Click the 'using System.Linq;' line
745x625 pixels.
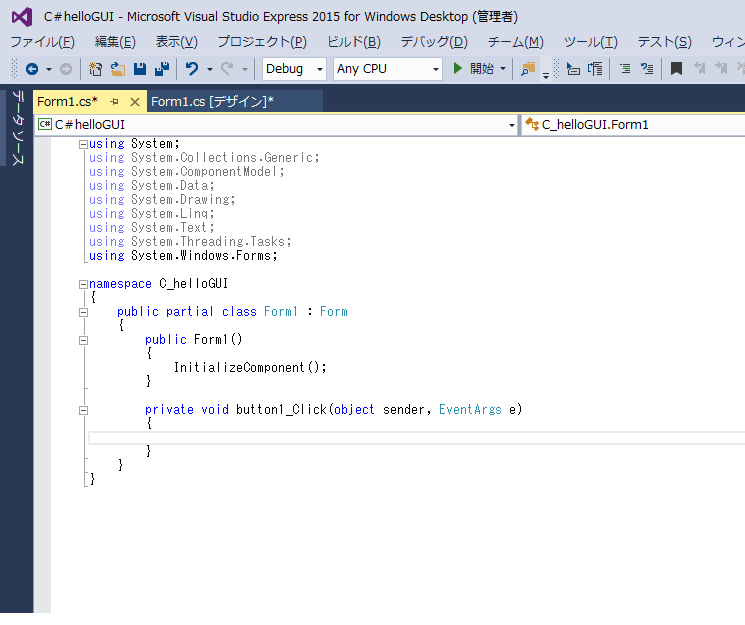click(x=152, y=214)
